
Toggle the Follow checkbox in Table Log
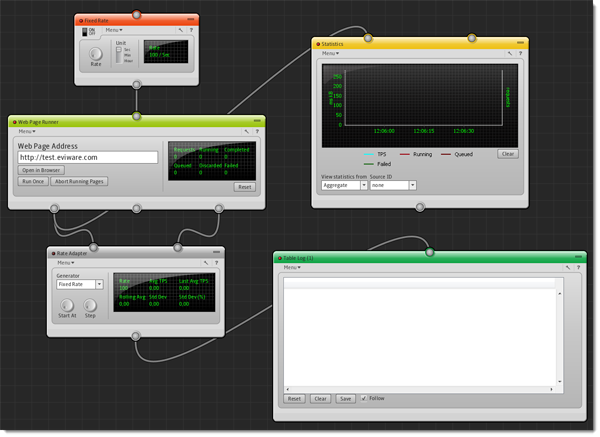tap(364, 398)
